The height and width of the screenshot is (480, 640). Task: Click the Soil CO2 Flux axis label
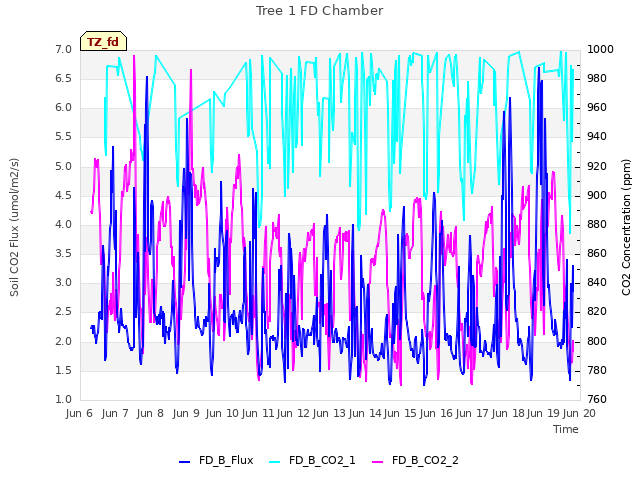pos(14,227)
